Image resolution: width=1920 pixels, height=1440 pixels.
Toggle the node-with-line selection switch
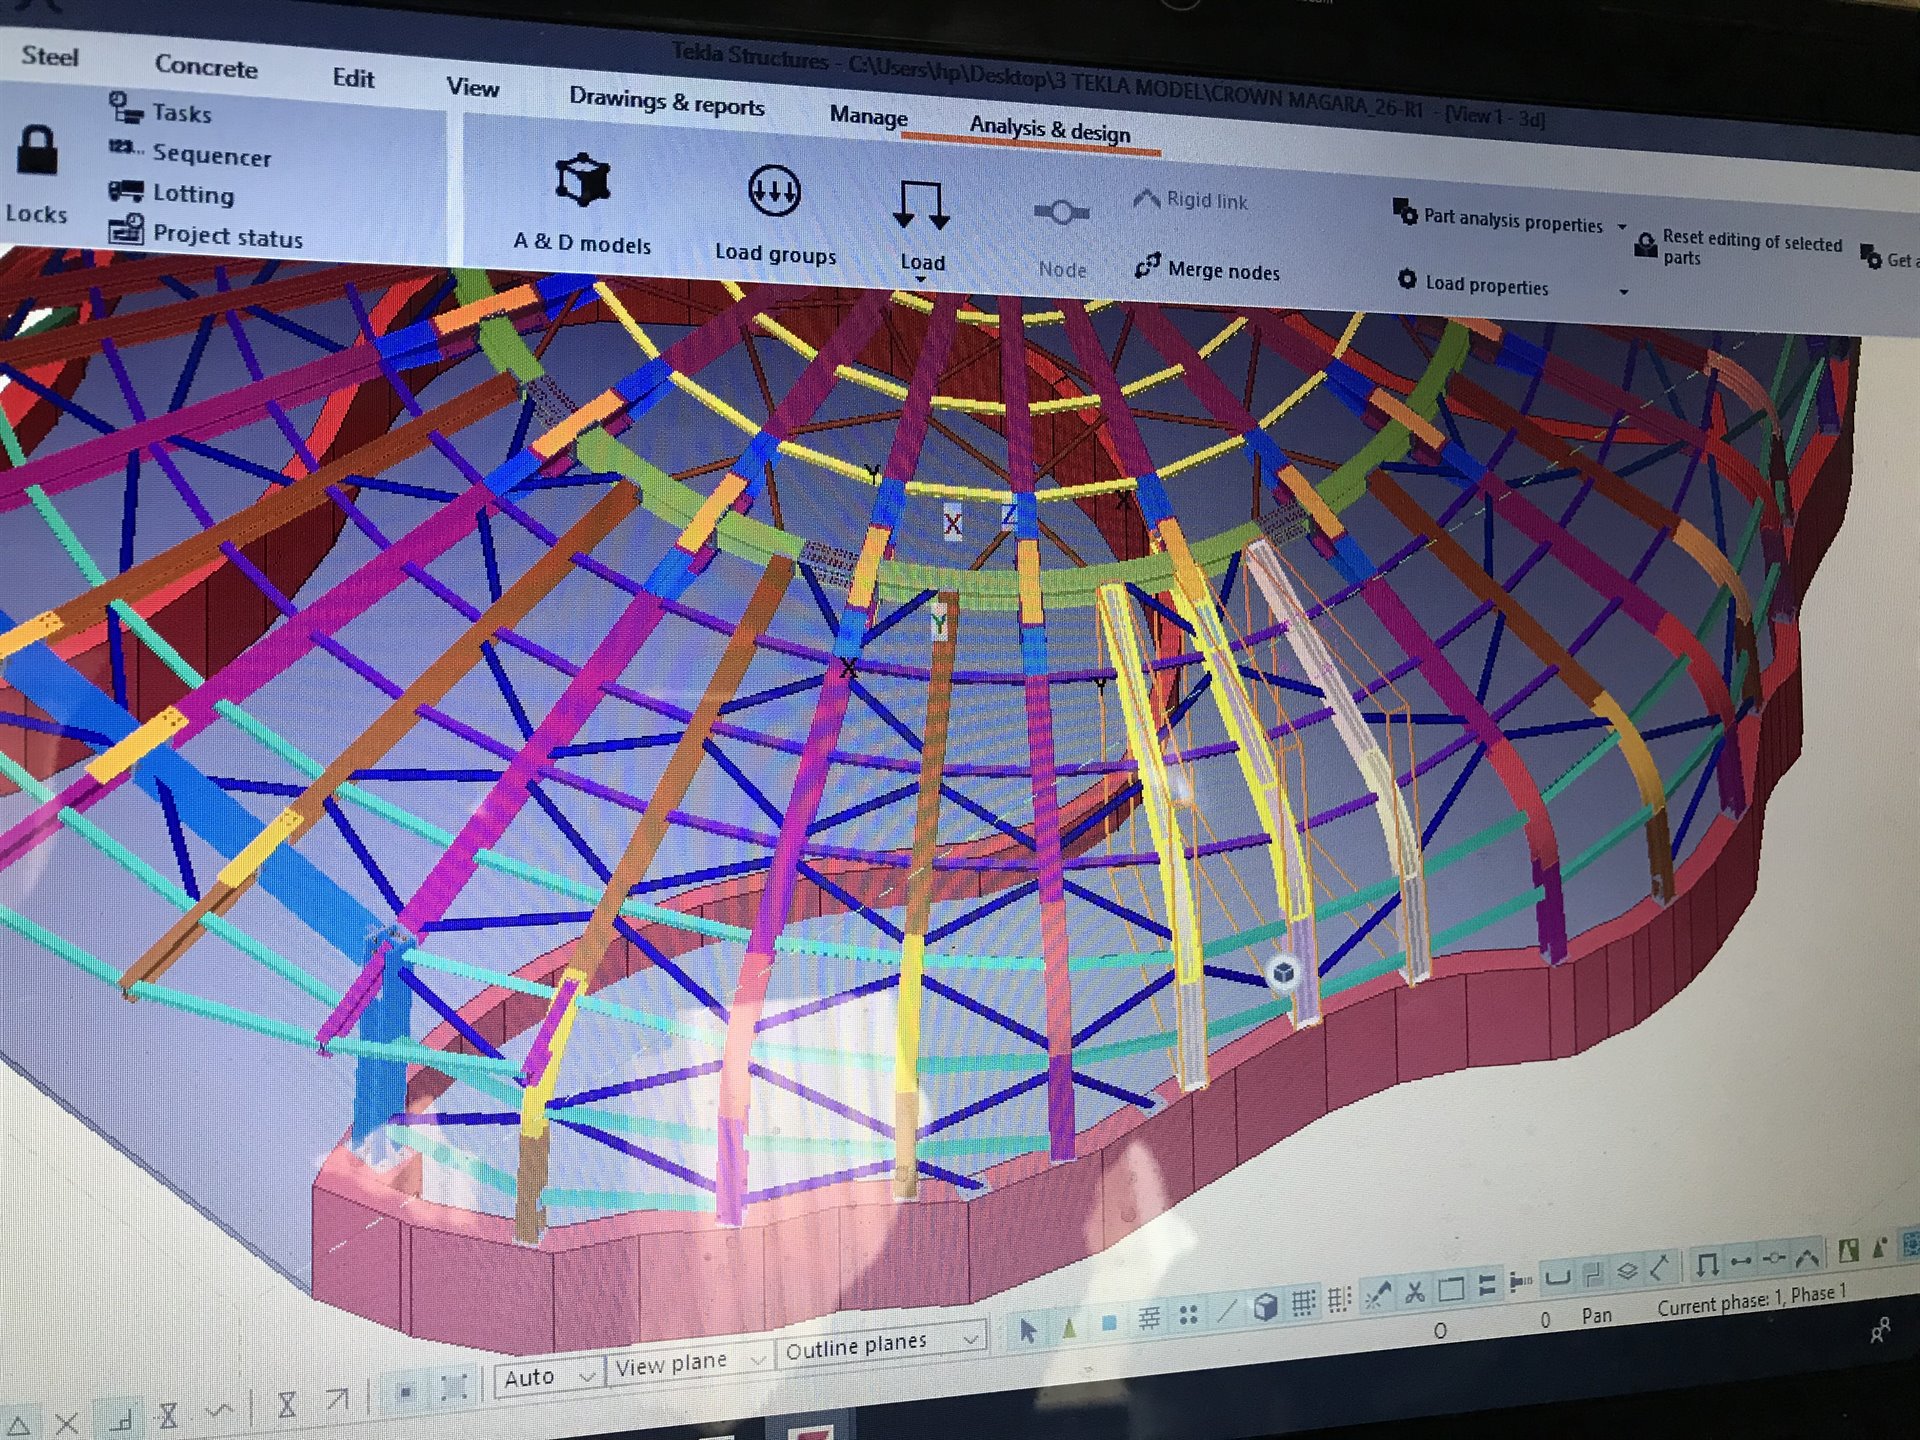coord(1773,1258)
